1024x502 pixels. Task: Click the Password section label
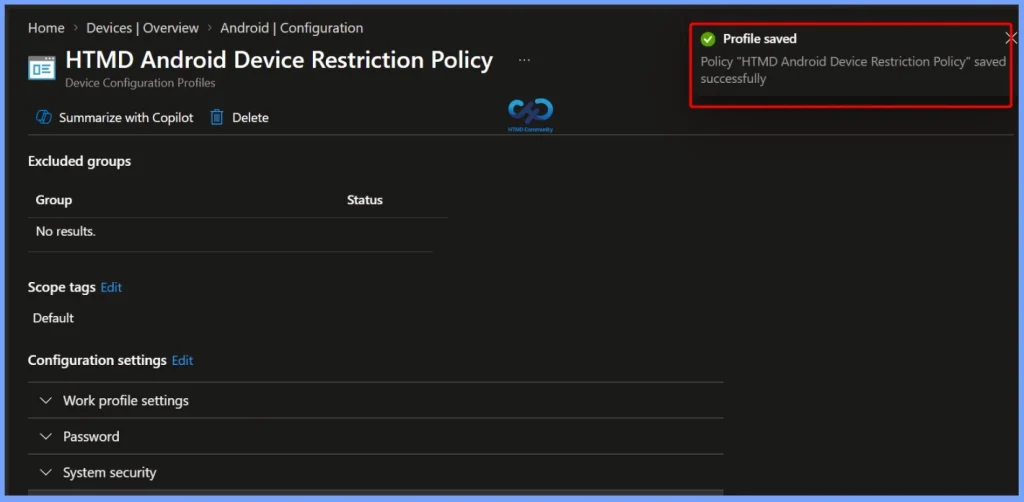click(x=91, y=436)
